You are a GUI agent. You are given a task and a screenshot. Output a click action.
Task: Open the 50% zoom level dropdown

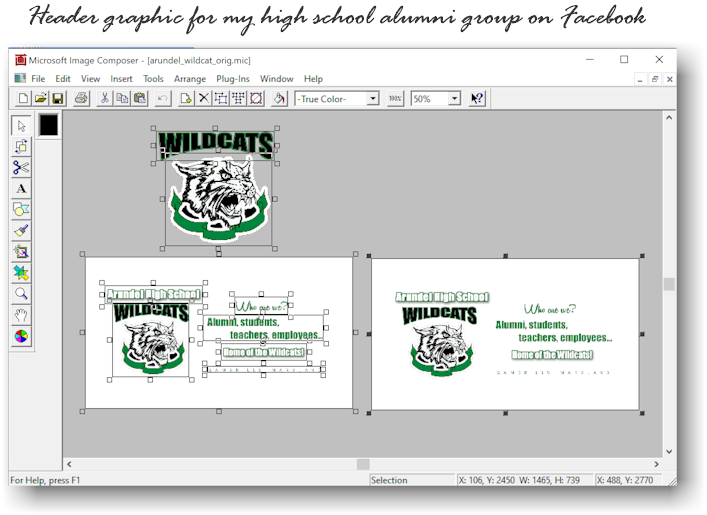(454, 98)
